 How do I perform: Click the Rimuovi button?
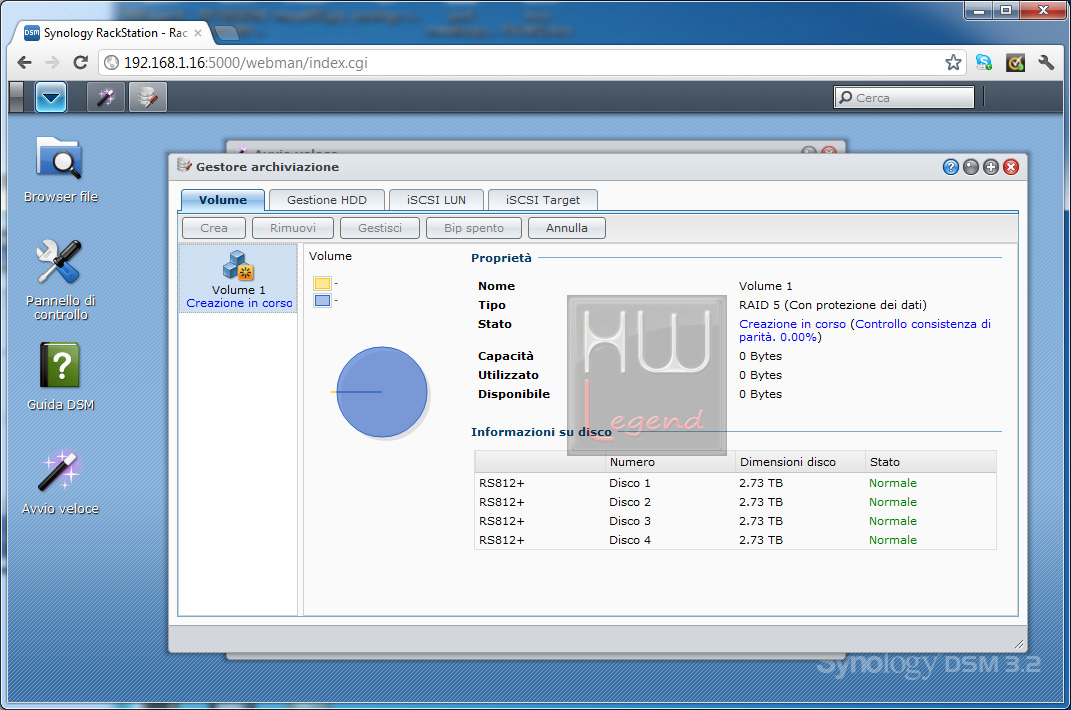[292, 228]
